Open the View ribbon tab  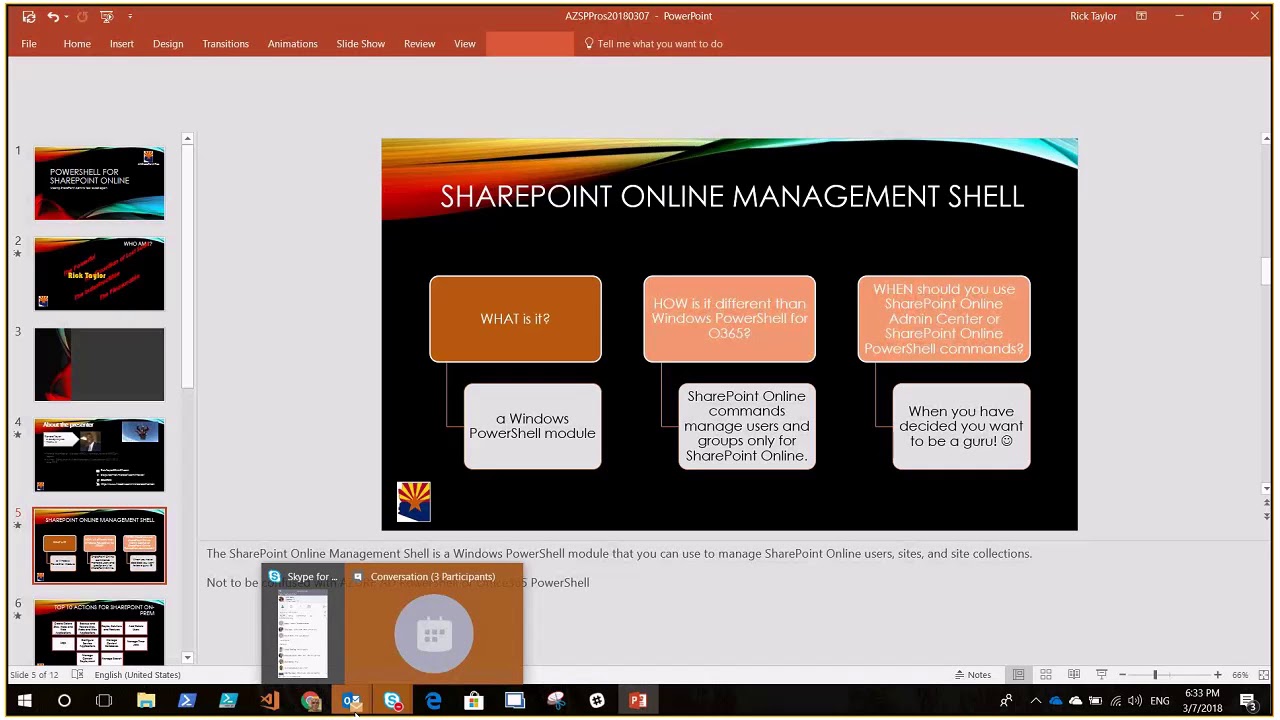pos(465,44)
